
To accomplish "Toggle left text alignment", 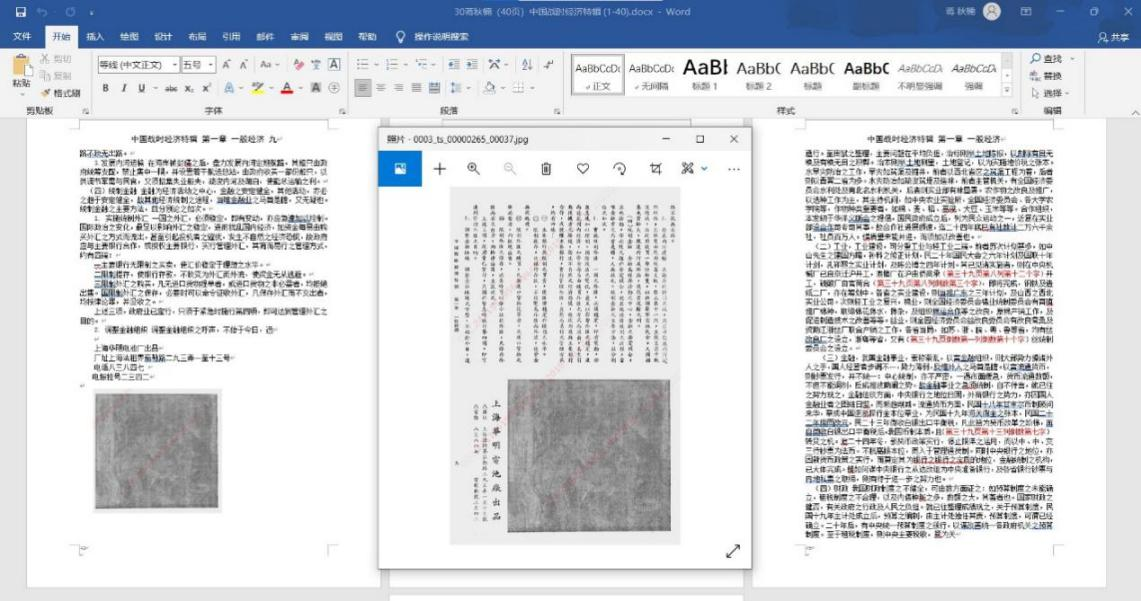I will (364, 87).
